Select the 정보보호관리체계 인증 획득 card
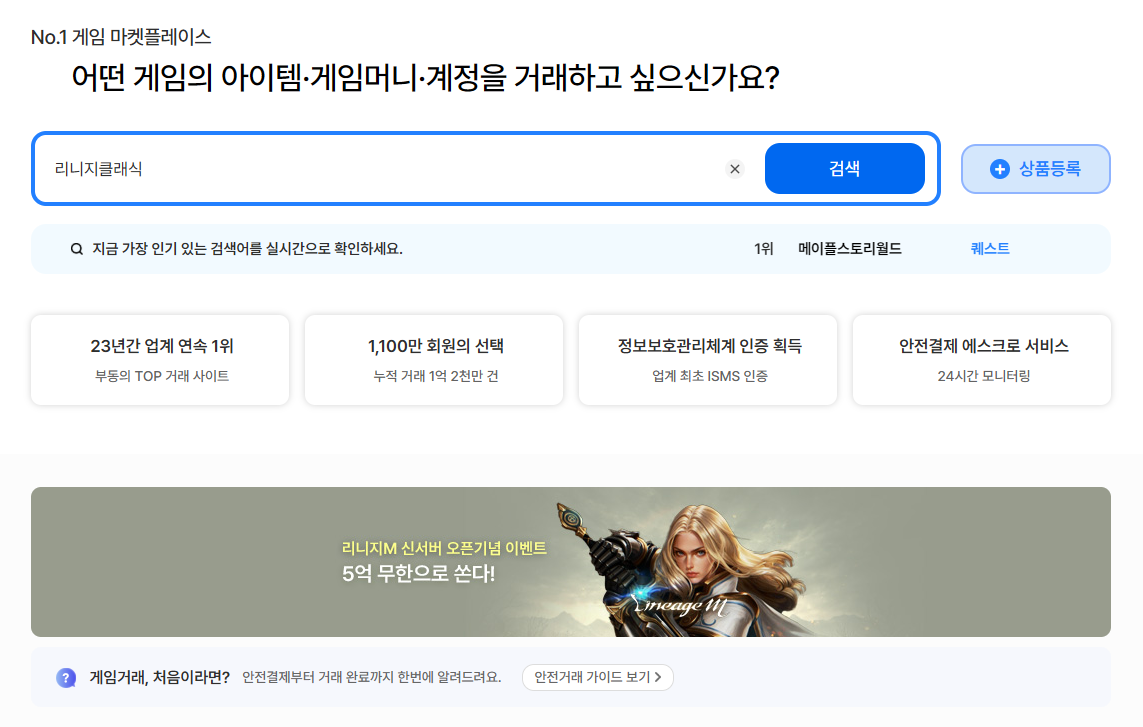Image resolution: width=1143 pixels, height=727 pixels. click(709, 359)
